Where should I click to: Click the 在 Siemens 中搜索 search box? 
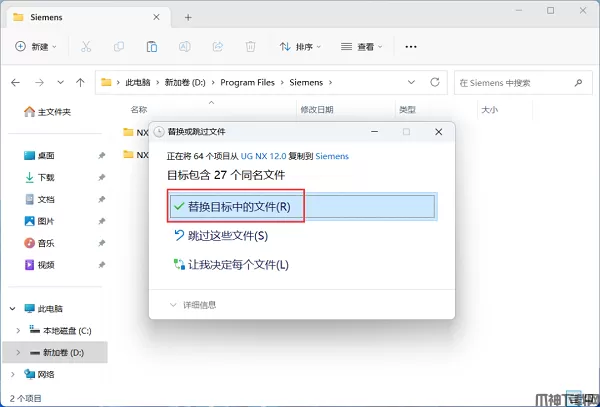click(x=523, y=83)
